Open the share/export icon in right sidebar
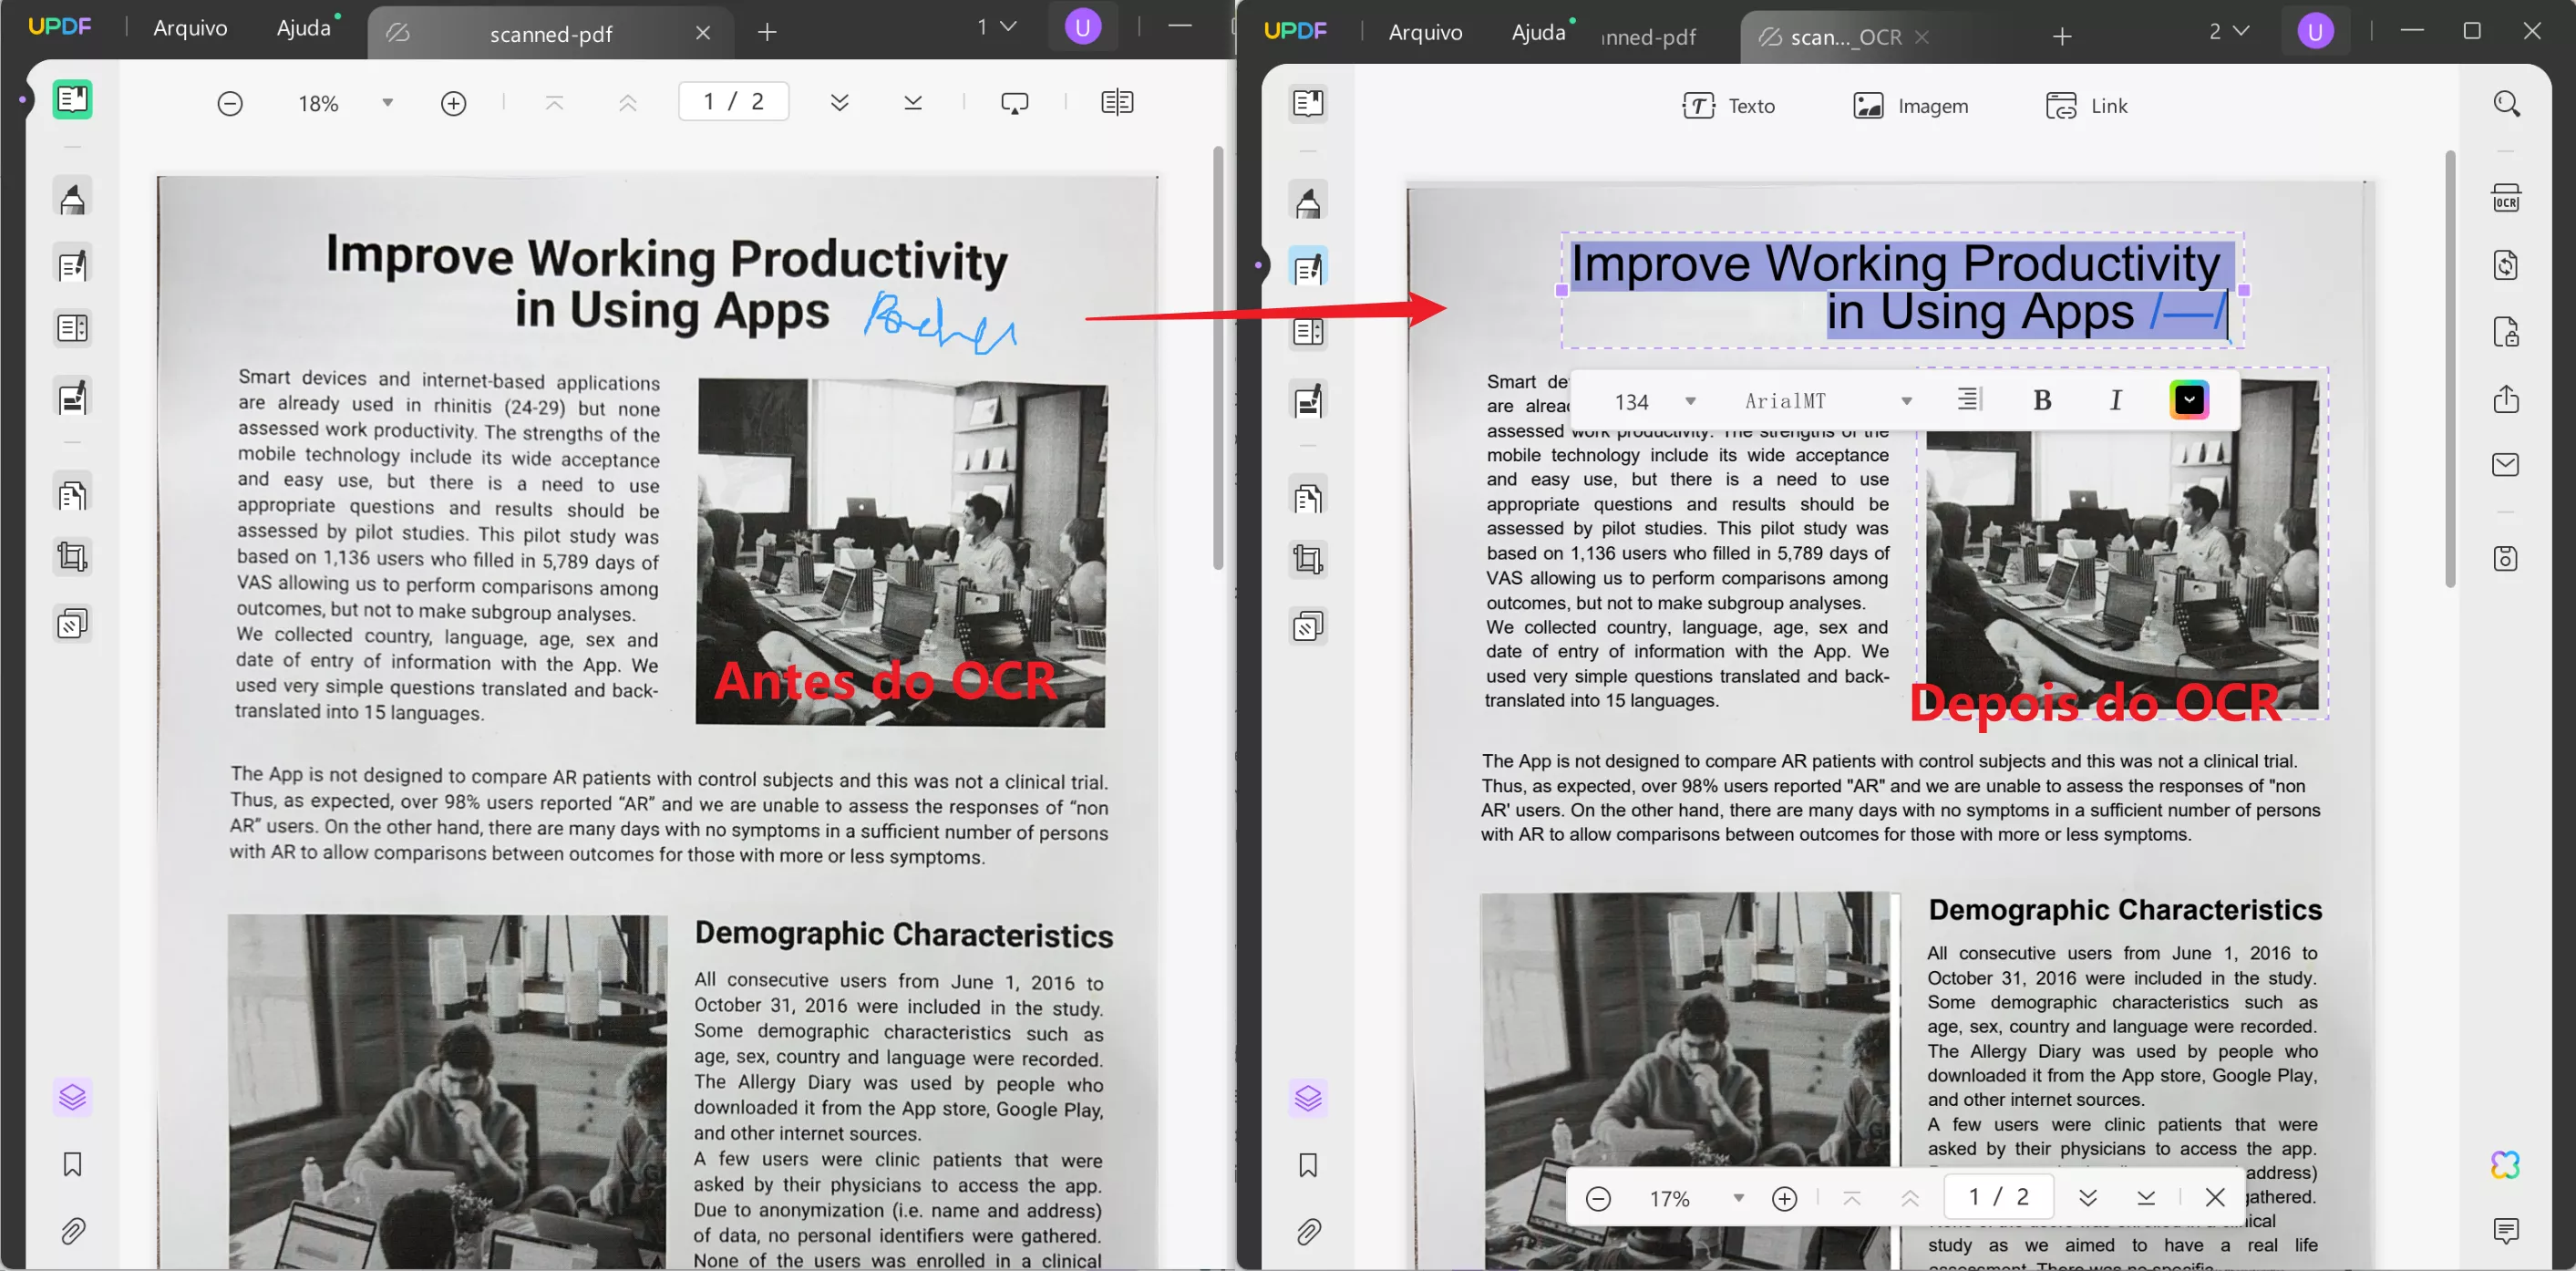2576x1271 pixels. (2505, 399)
